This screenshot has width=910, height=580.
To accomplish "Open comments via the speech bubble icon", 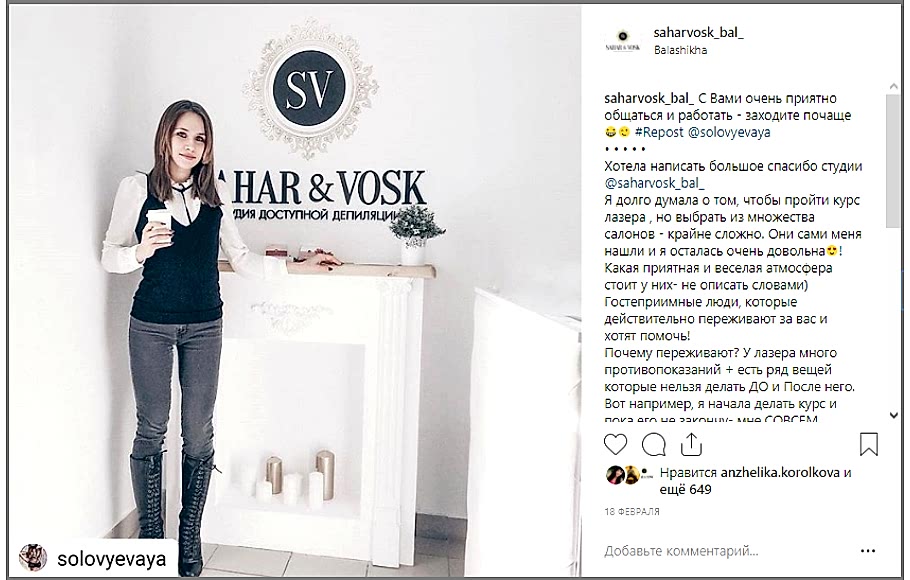I will tap(653, 445).
